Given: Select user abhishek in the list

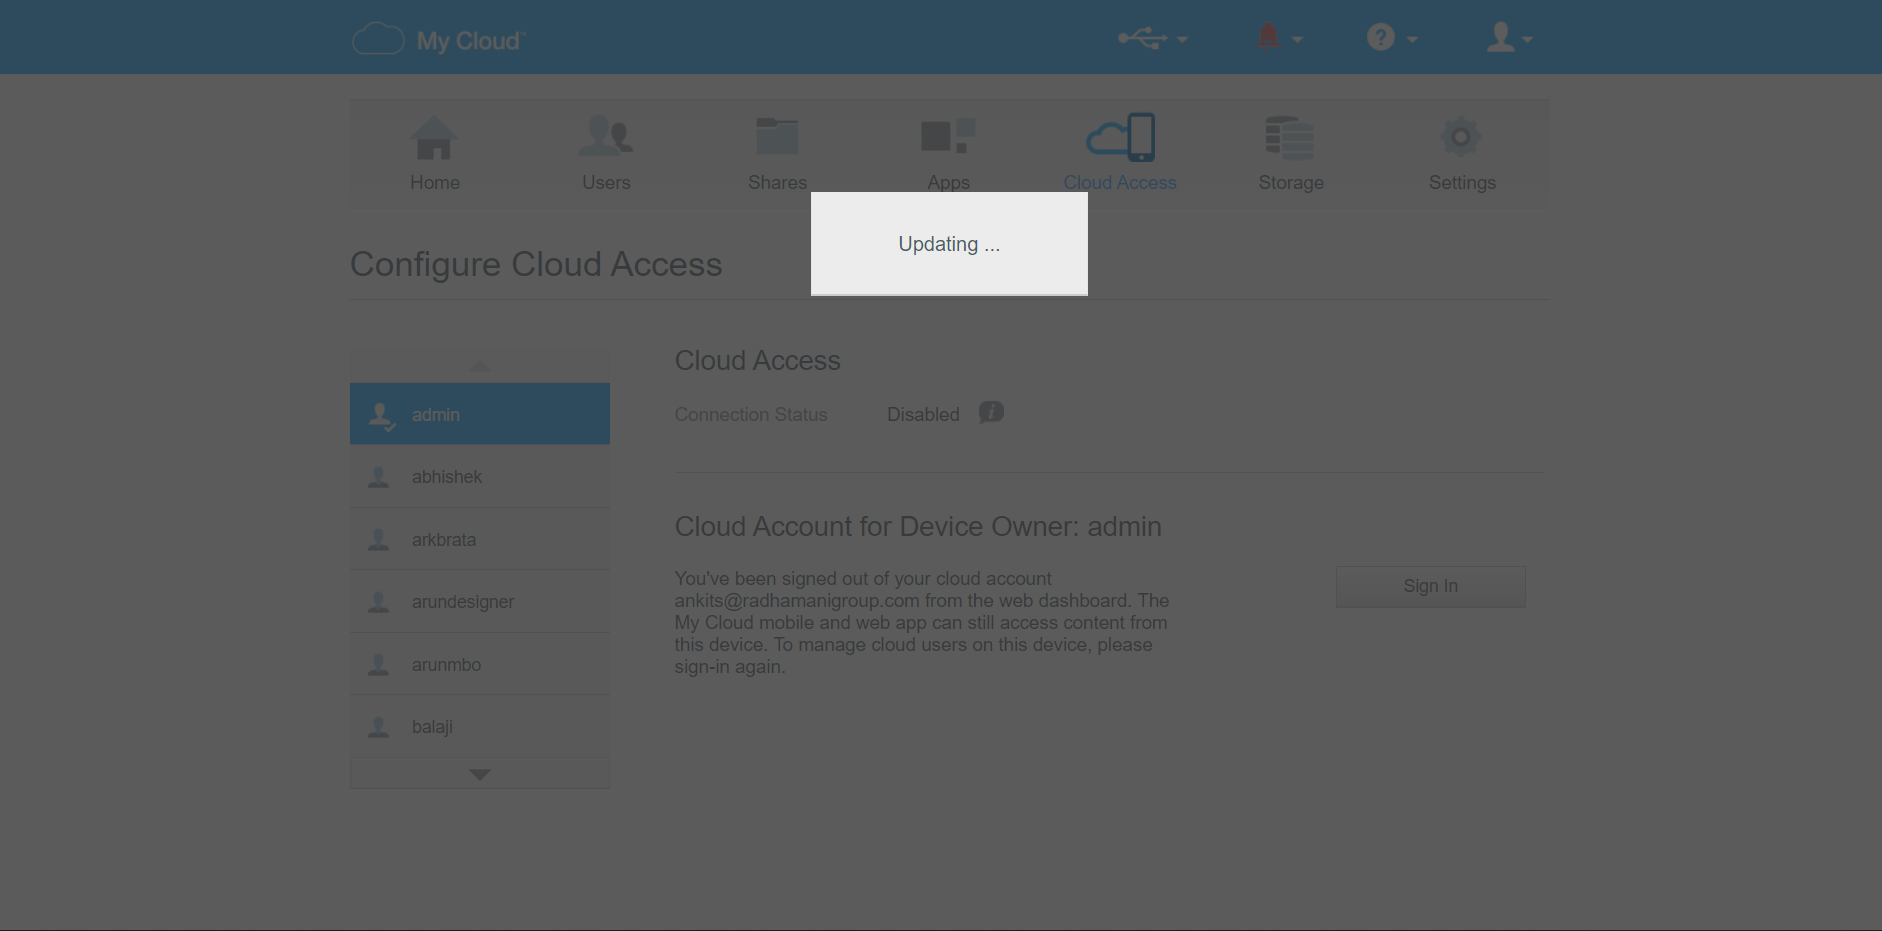Looking at the screenshot, I should tap(480, 477).
